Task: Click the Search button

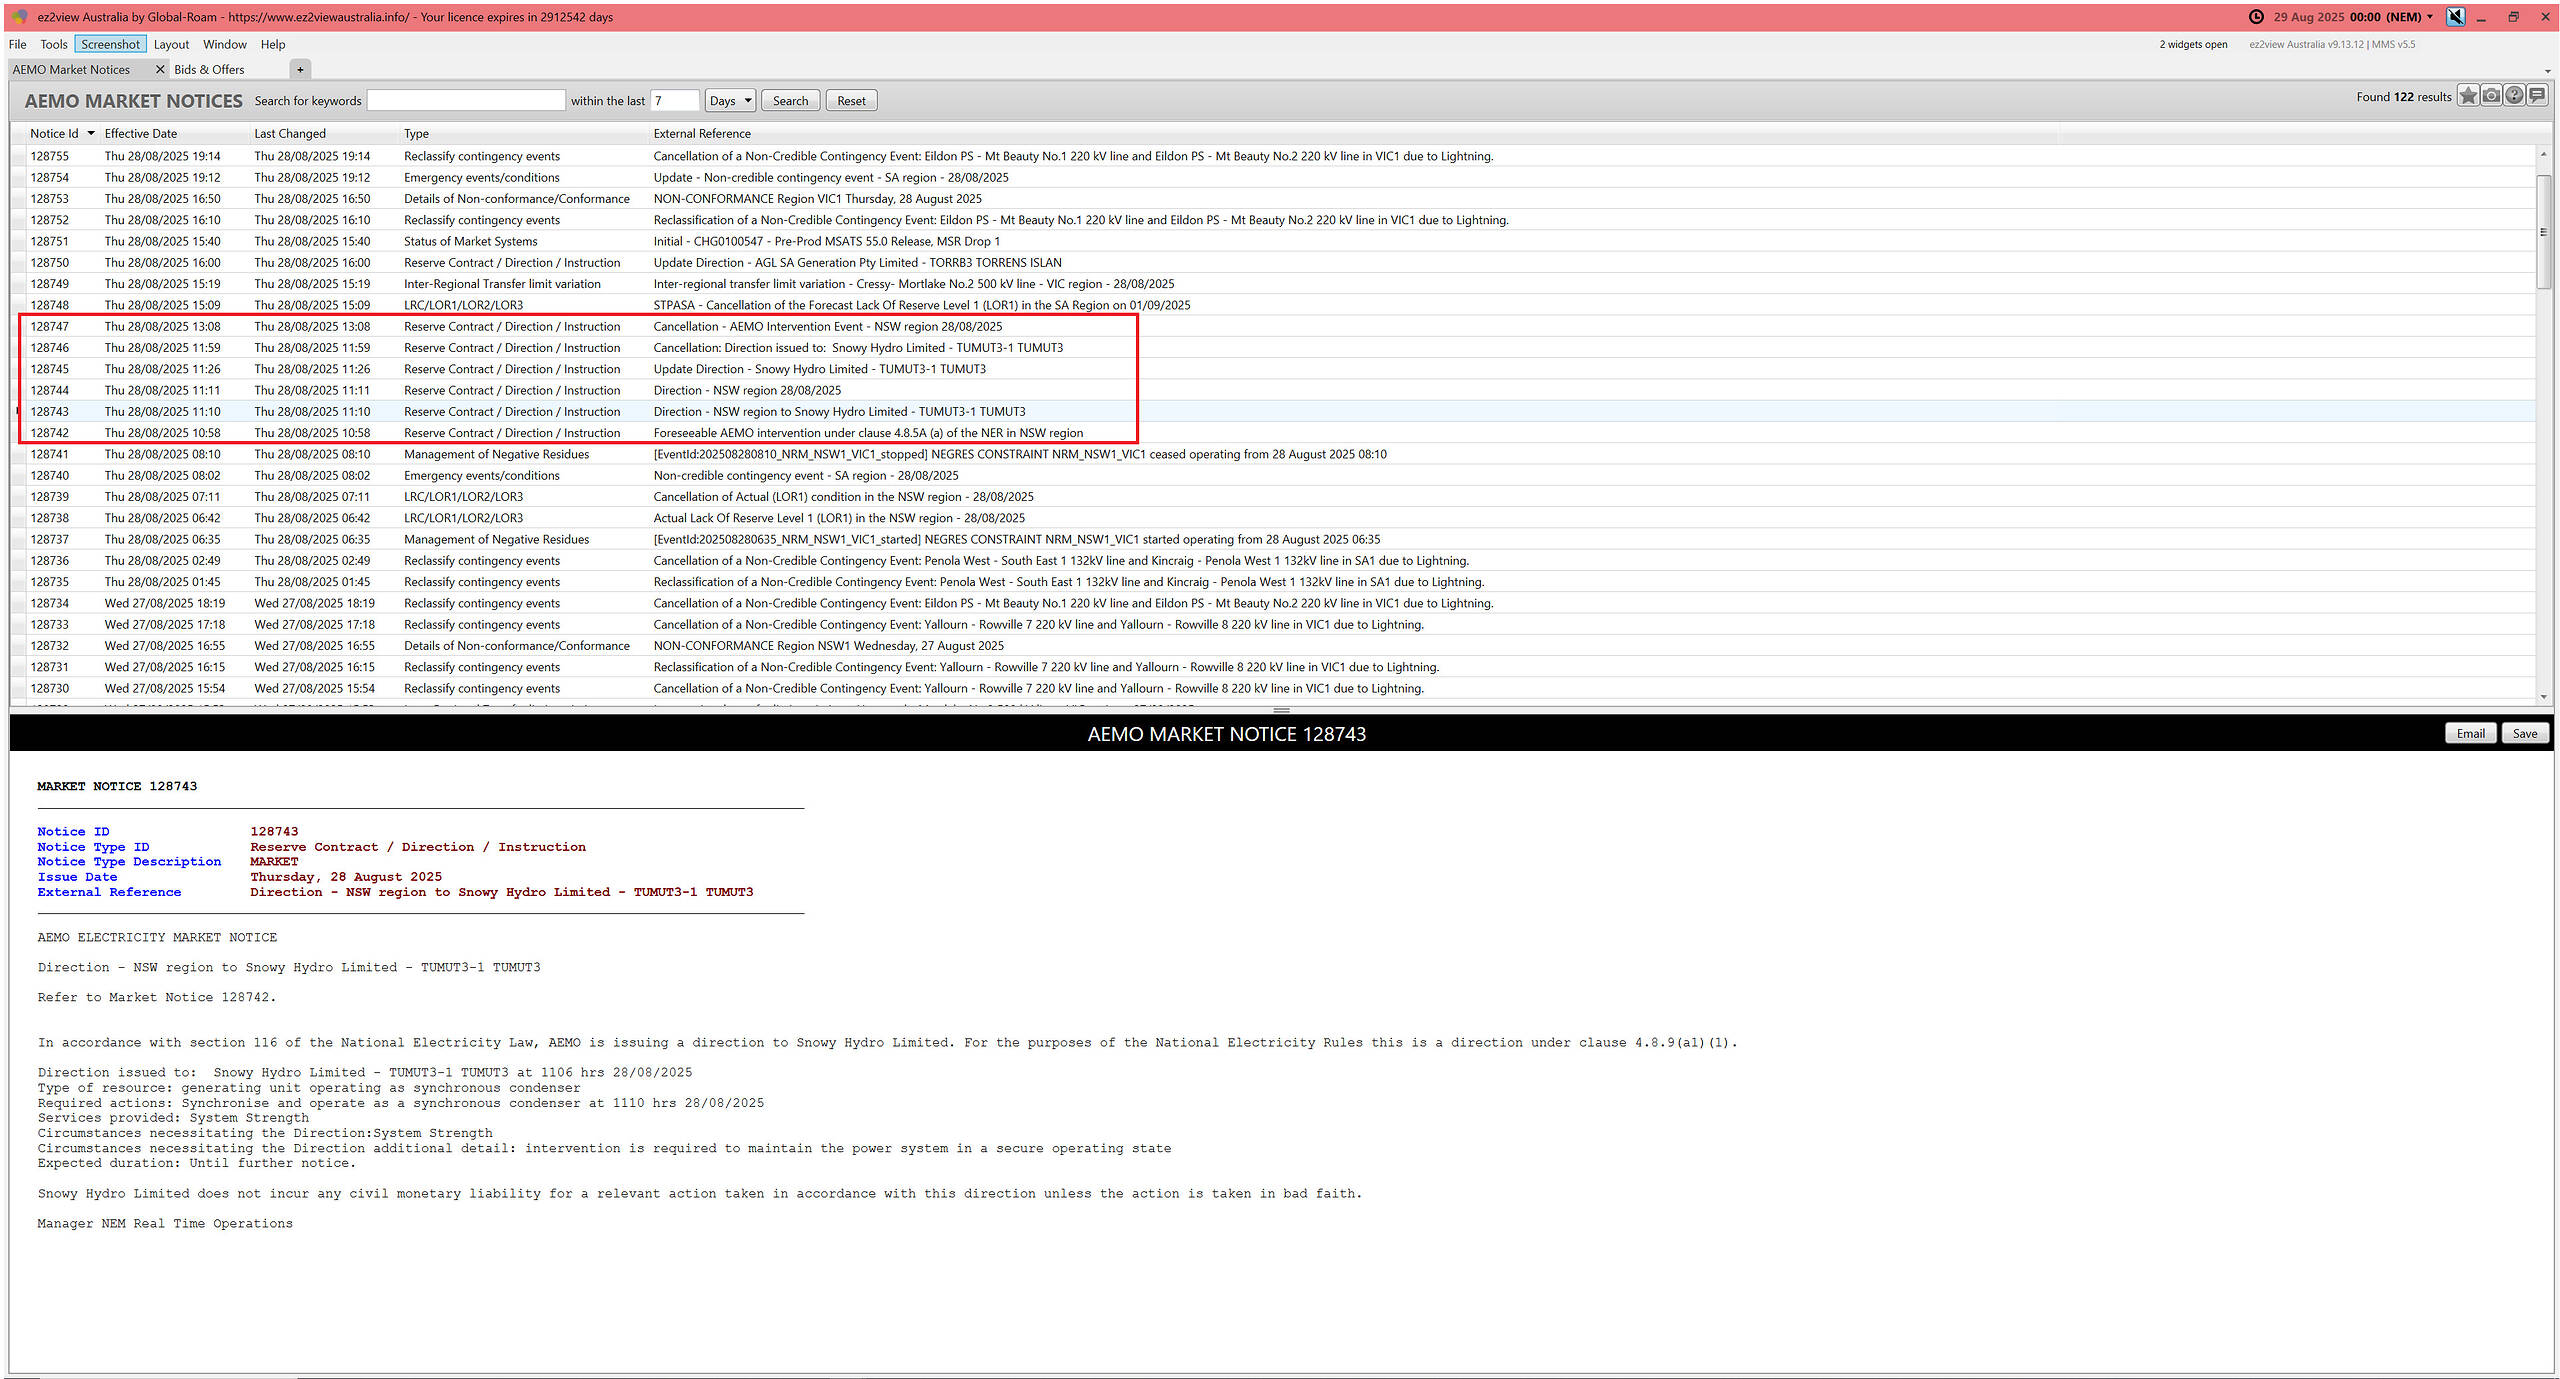Action: click(790, 101)
